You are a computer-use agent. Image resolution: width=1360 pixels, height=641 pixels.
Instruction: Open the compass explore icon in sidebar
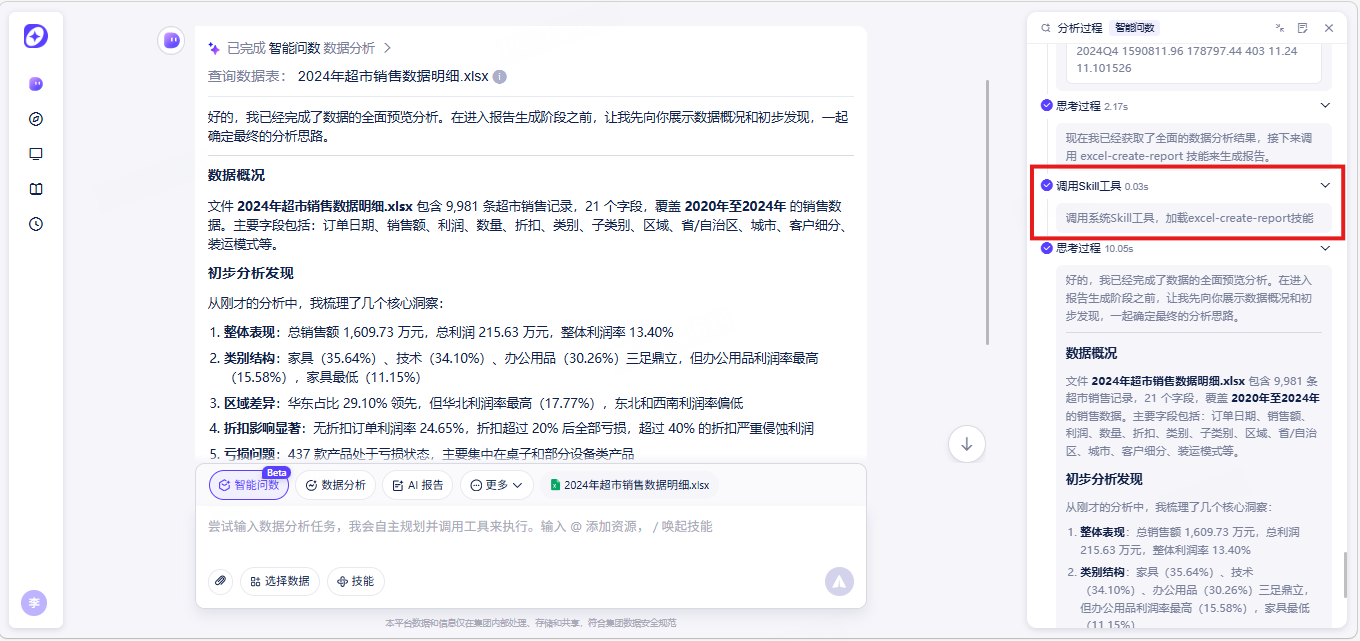click(36, 119)
